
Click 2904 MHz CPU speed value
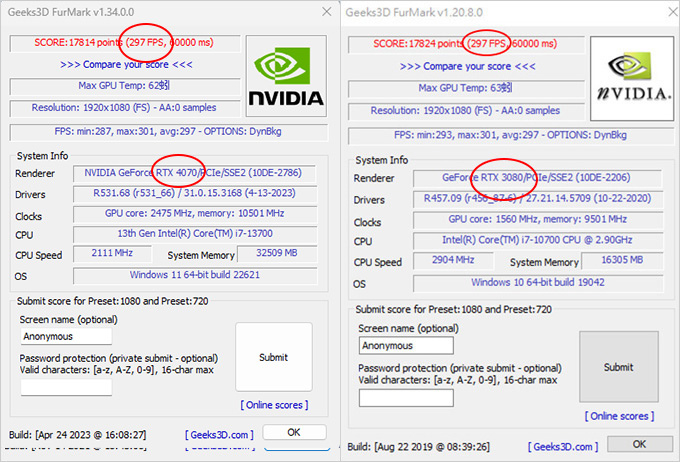pos(453,260)
